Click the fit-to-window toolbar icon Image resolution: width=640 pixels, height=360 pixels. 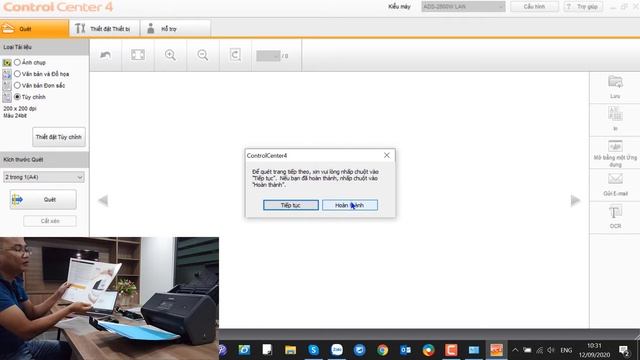[138, 55]
